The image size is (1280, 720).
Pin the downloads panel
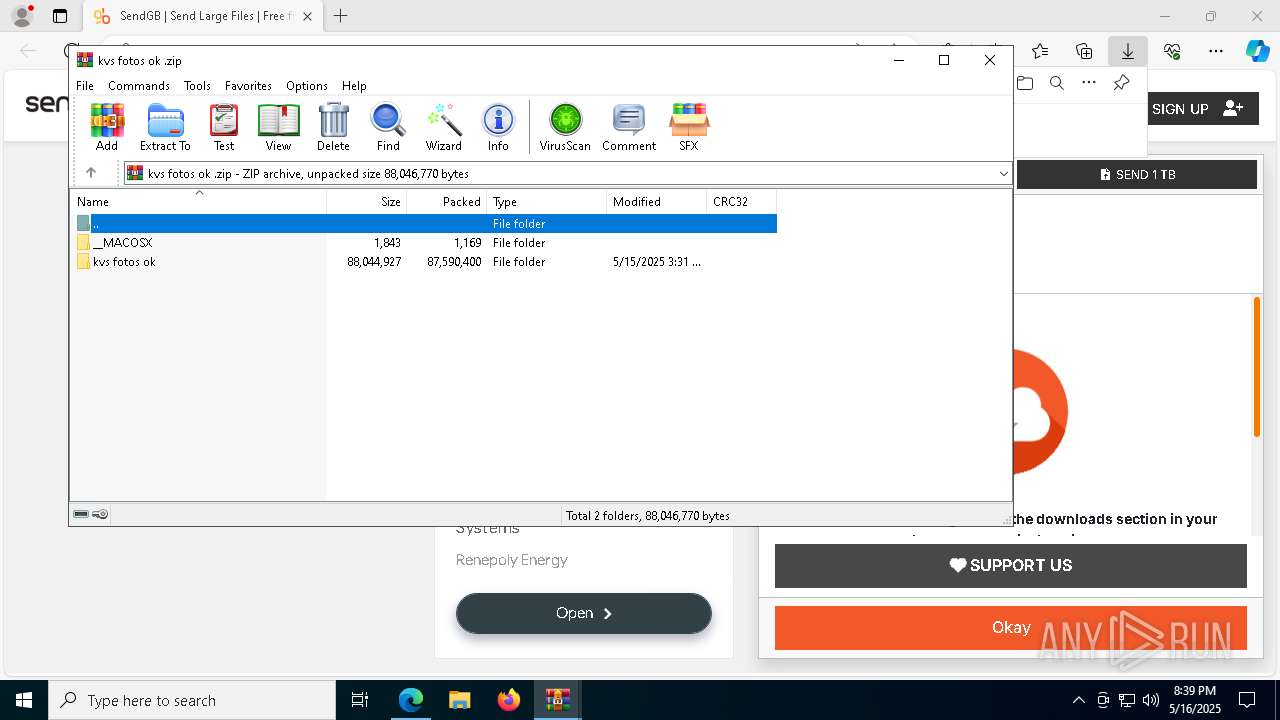click(1121, 83)
